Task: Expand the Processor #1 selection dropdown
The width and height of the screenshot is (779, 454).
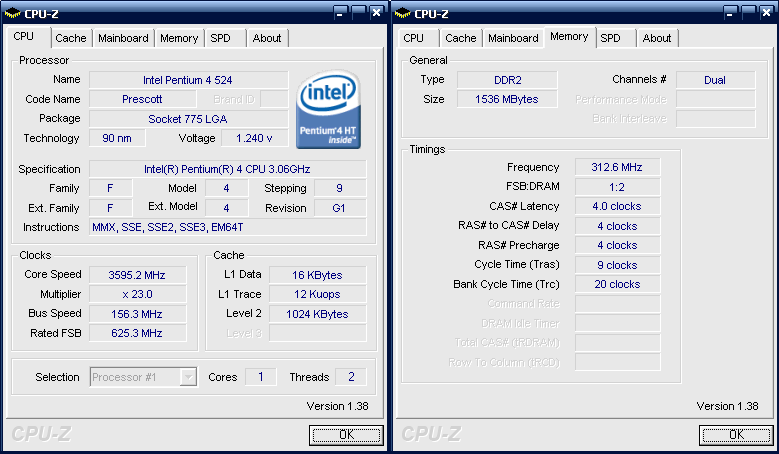Action: [x=188, y=377]
